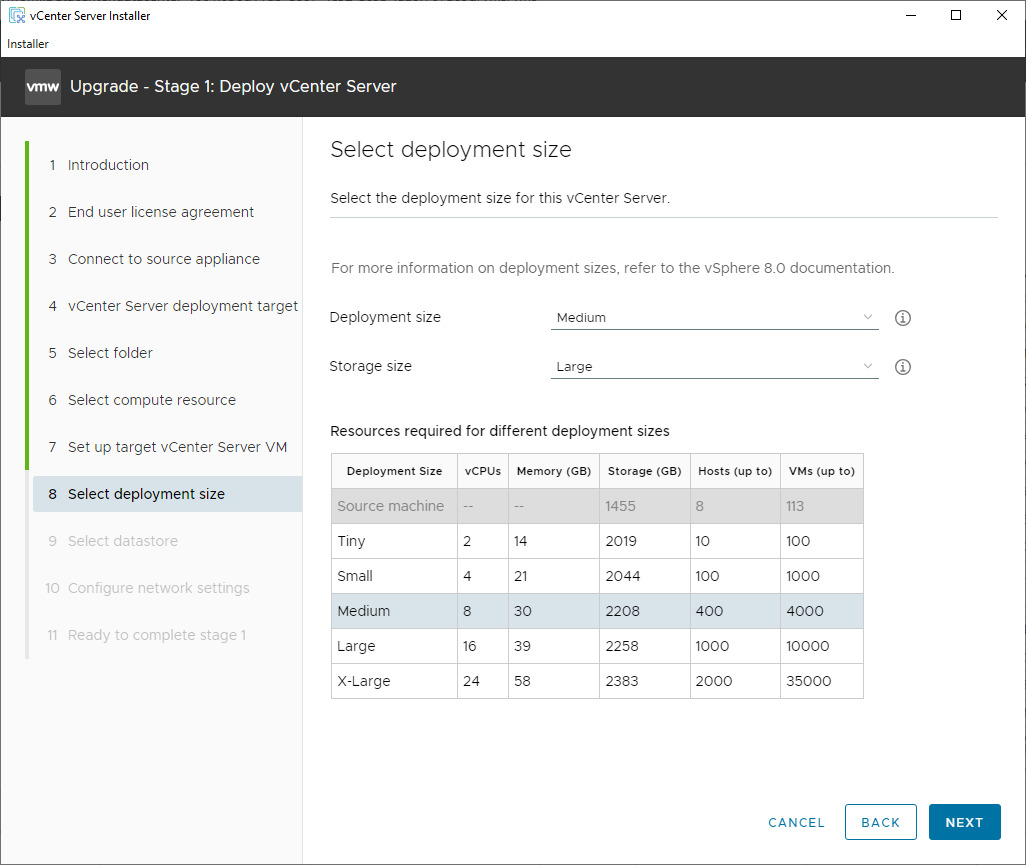This screenshot has width=1026, height=865.
Task: Open Set up target vCenter Server VM step
Action: pos(178,447)
